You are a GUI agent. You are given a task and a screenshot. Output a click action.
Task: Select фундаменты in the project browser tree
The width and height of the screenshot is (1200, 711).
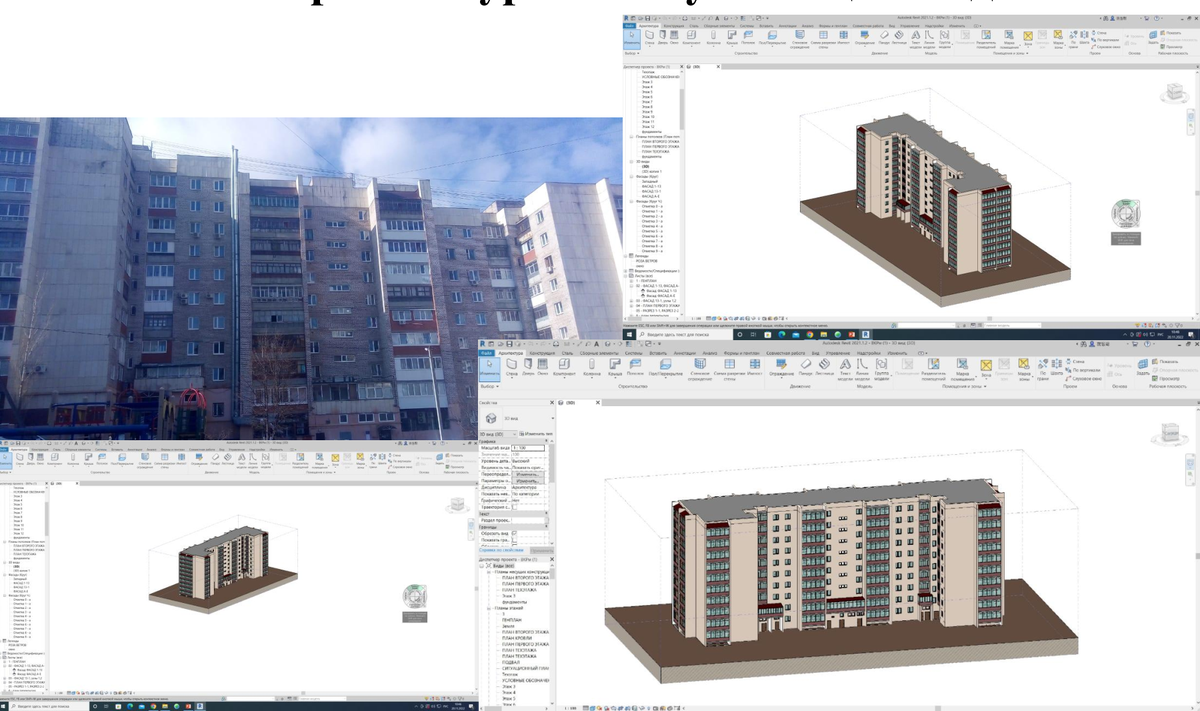[514, 602]
